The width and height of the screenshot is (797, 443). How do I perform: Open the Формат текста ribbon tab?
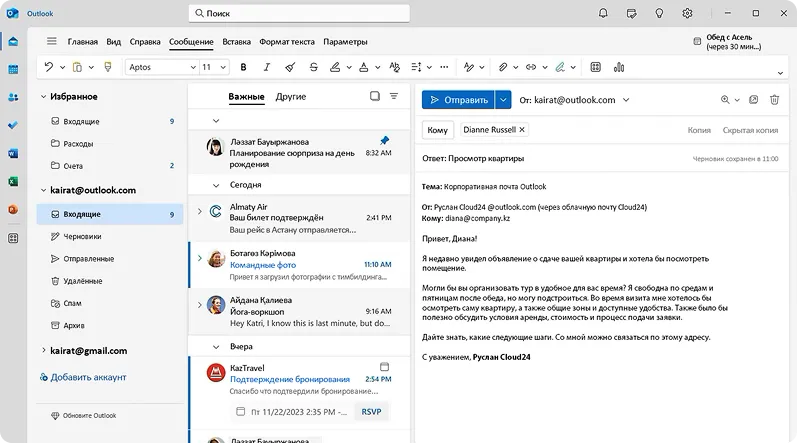pos(287,42)
